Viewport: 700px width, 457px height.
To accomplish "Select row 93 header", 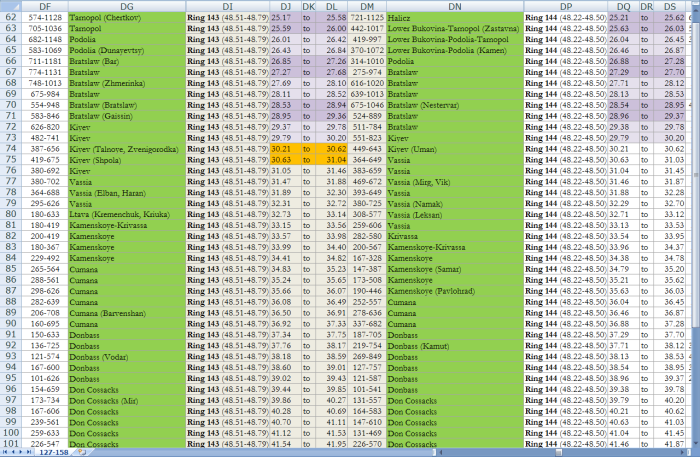I will (x=10, y=356).
